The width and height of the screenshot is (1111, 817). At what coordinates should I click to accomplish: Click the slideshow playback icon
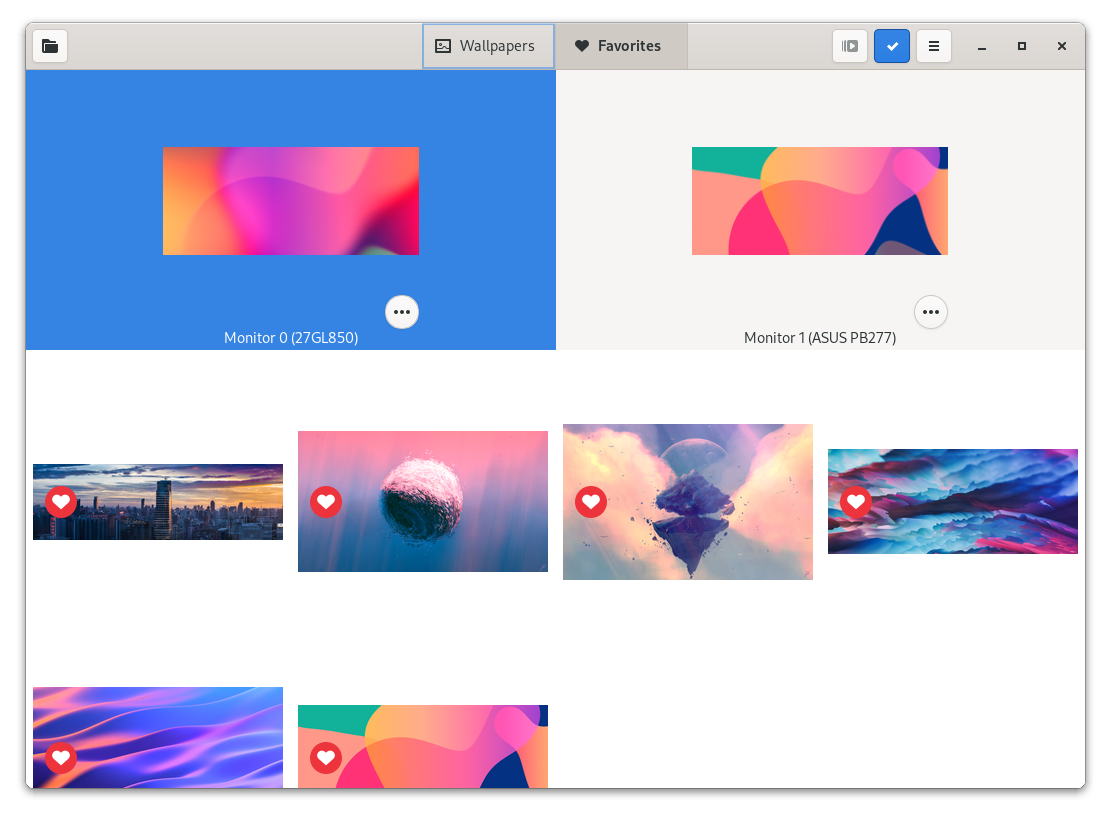850,46
